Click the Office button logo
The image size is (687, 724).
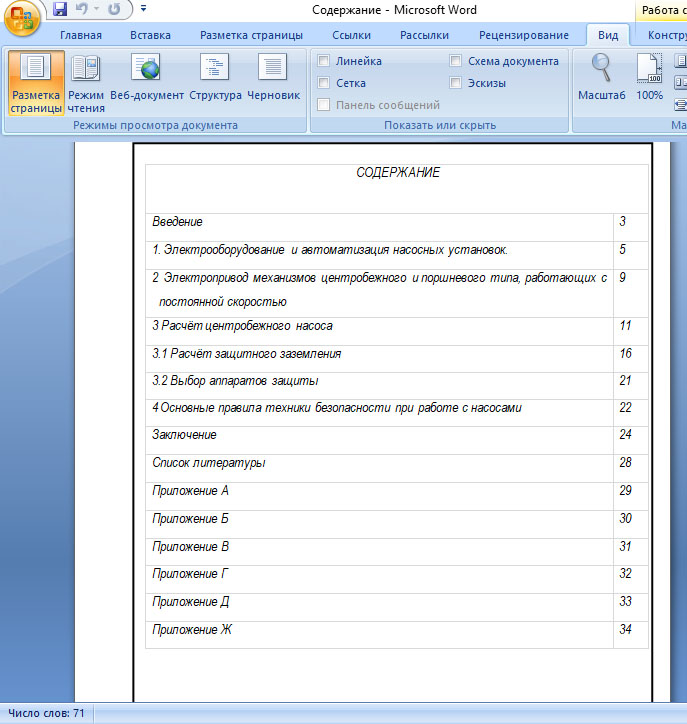pos(21,17)
